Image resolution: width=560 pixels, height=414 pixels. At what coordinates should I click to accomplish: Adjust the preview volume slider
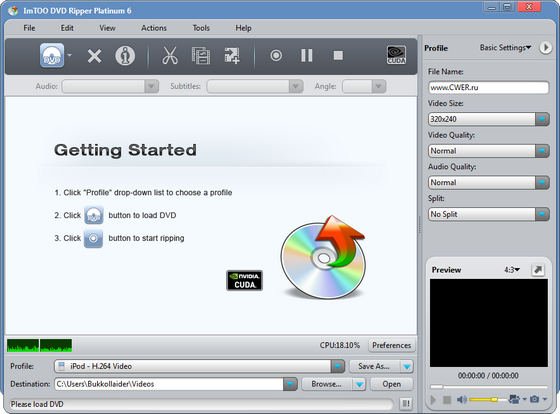488,399
